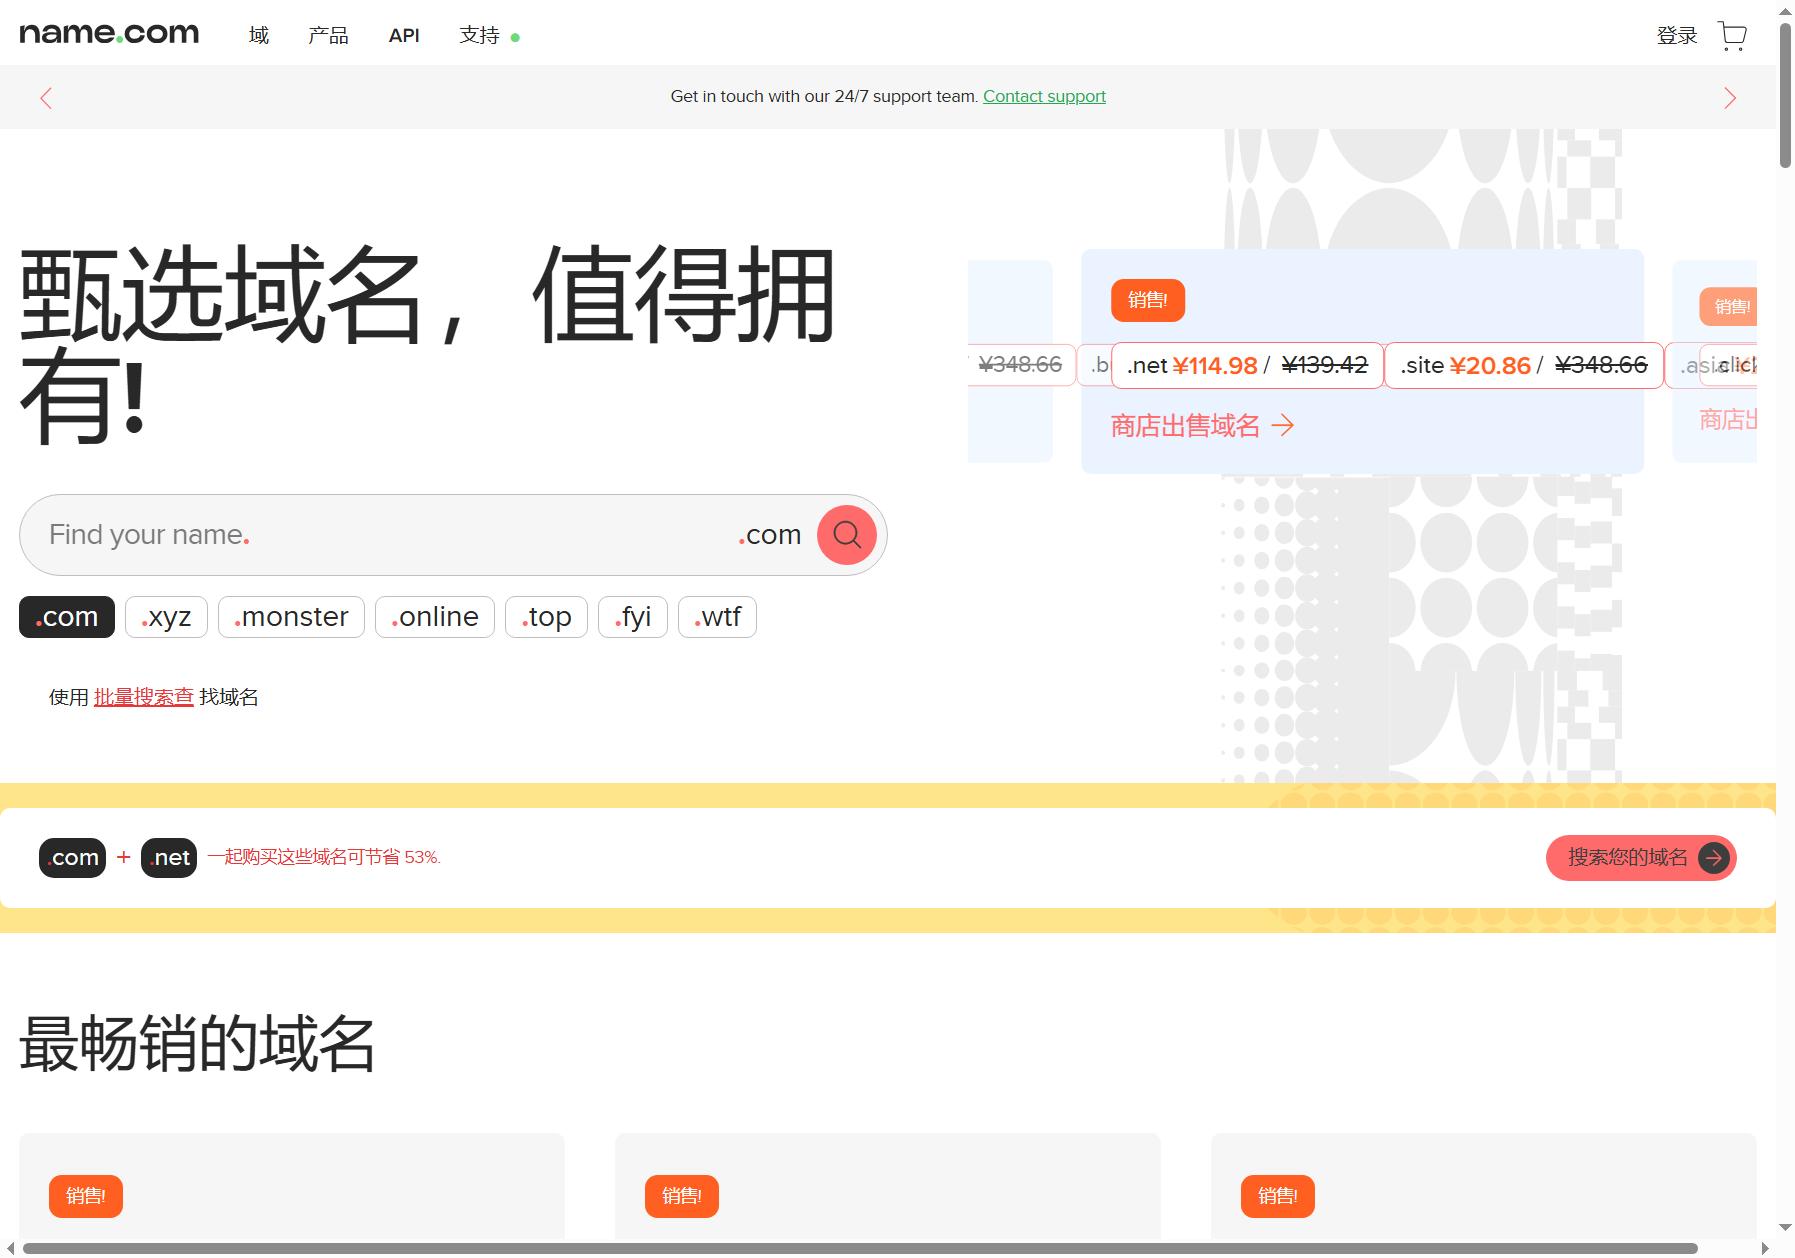
Task: Click the red search magnifier button
Action: (x=847, y=535)
